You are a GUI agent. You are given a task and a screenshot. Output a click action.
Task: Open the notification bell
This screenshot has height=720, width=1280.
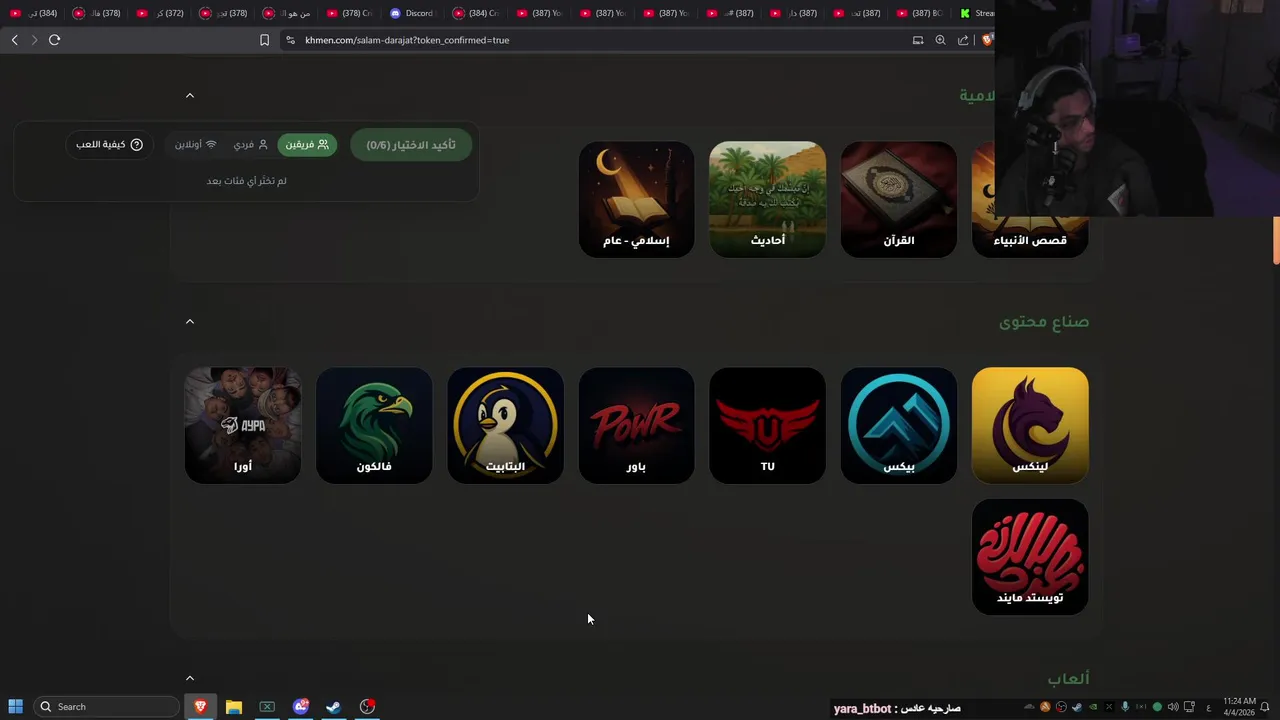(1265, 707)
